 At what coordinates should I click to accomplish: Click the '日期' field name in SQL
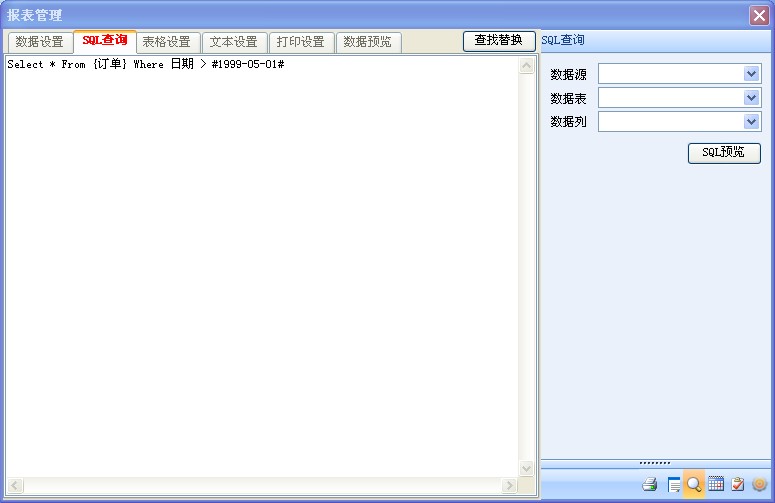182,64
